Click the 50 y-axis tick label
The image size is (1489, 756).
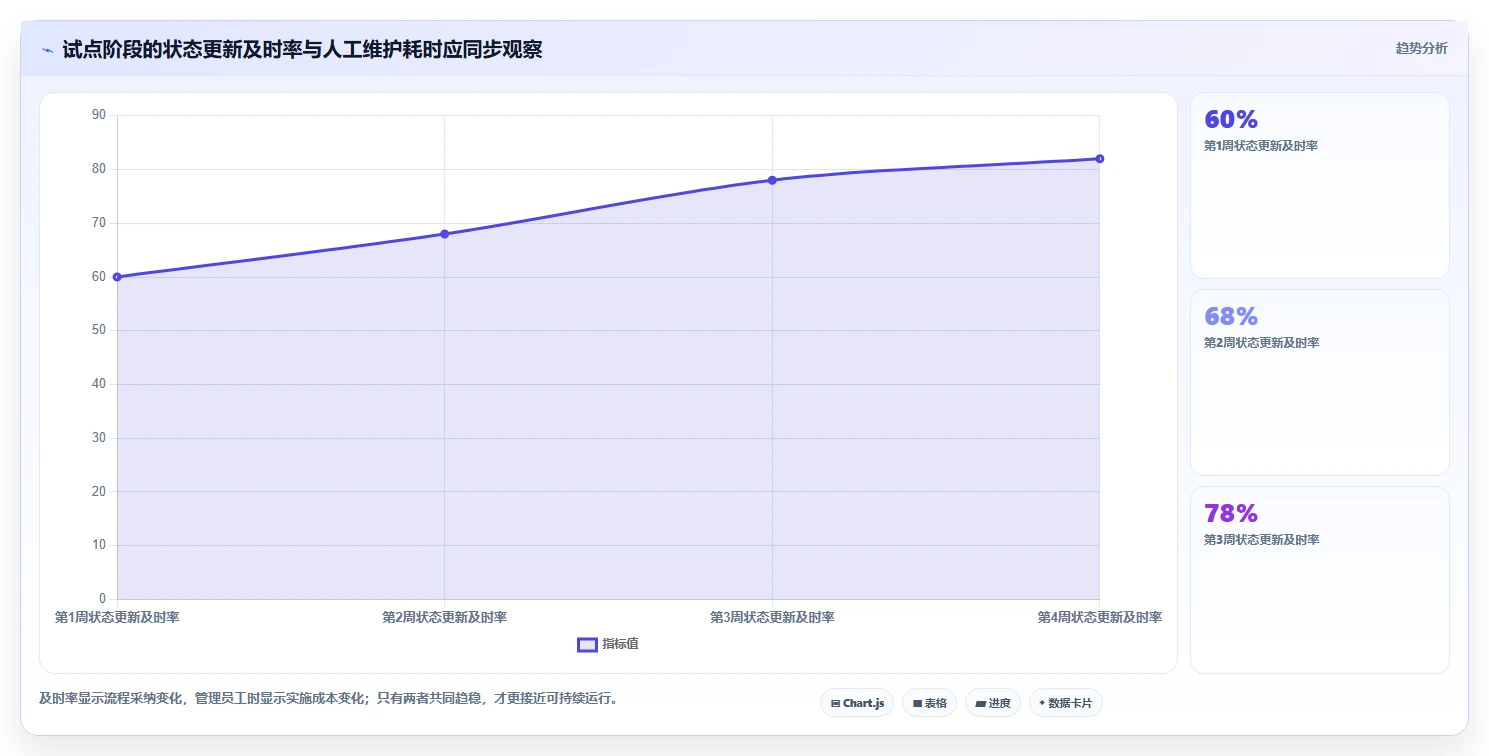pyautogui.click(x=98, y=330)
